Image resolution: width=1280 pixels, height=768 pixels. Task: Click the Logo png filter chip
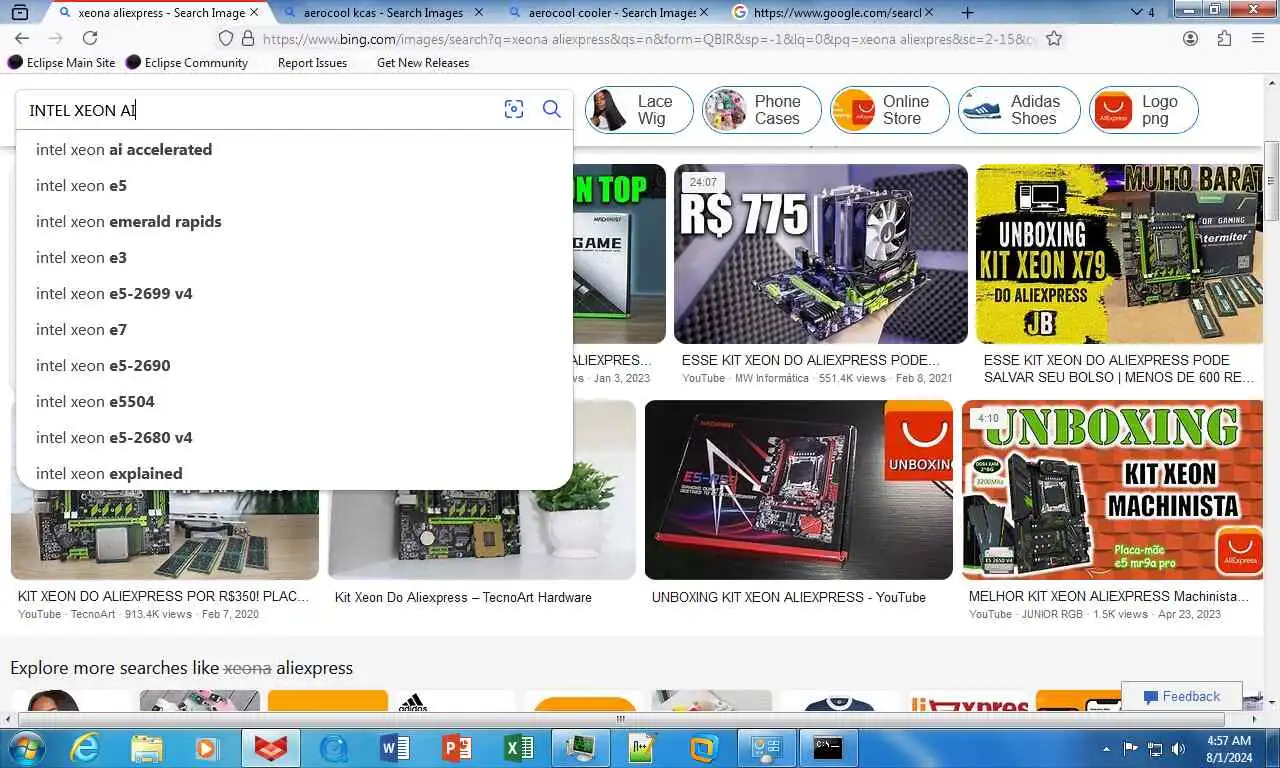click(x=1144, y=110)
